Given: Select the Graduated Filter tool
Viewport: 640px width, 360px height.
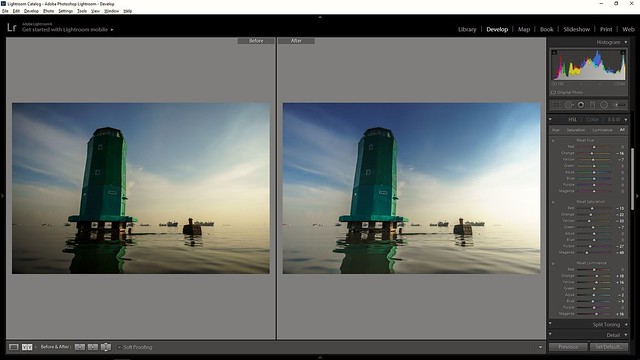Looking at the screenshot, I should [592, 105].
